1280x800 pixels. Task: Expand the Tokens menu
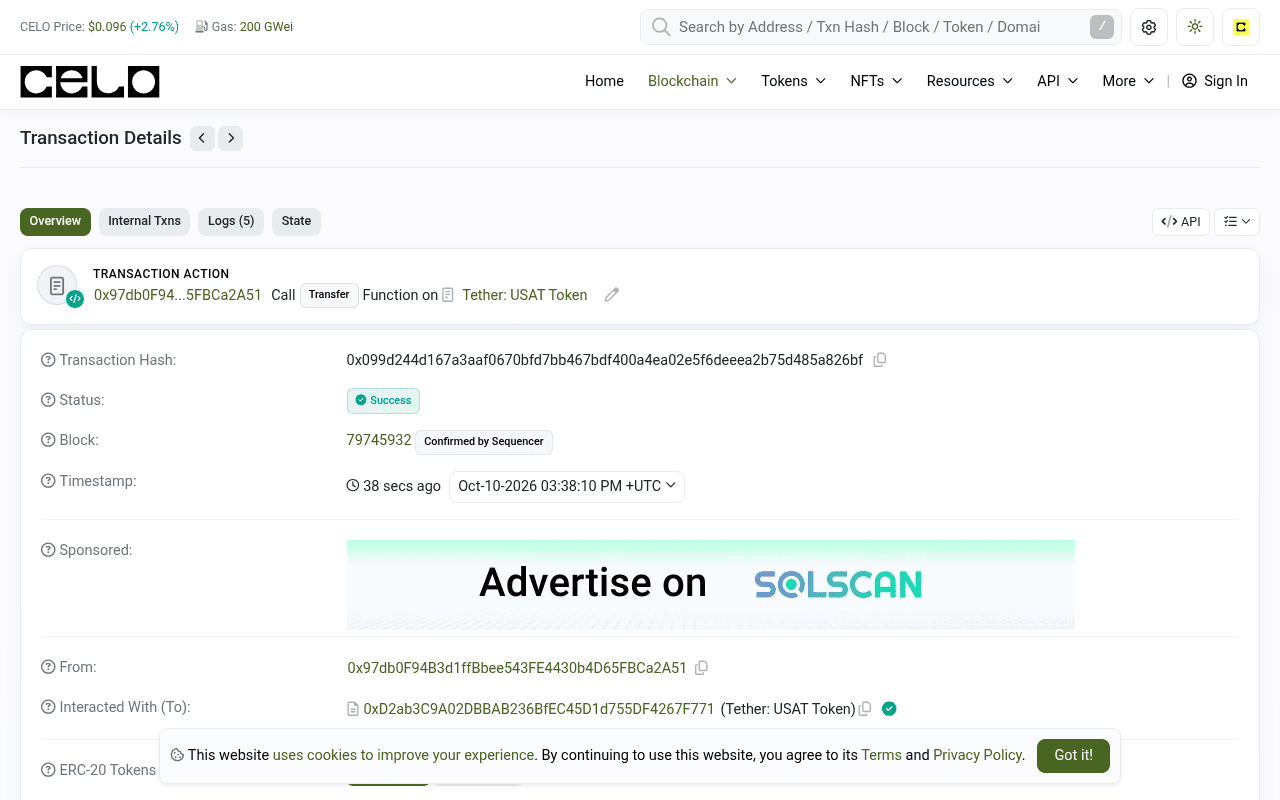click(793, 81)
